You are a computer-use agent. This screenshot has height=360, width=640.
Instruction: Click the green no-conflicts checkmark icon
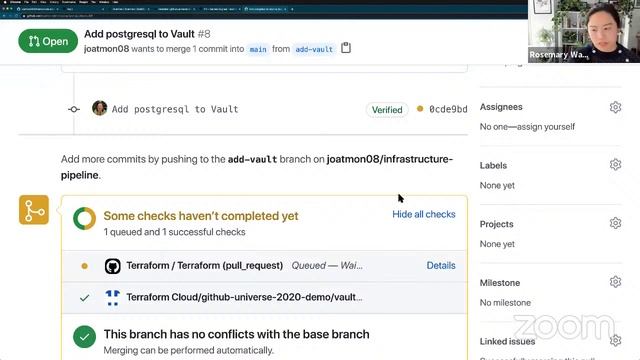[x=84, y=337]
